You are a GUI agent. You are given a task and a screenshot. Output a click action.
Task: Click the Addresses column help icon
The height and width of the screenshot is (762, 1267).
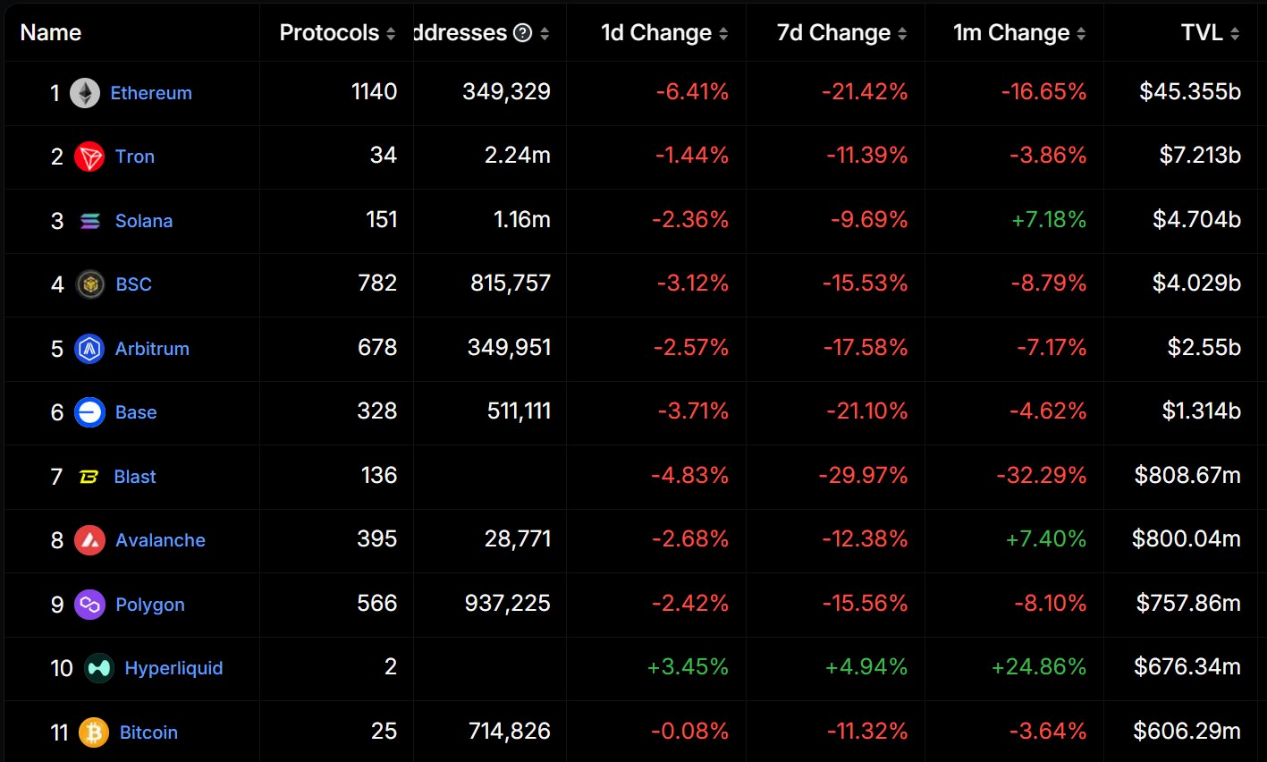point(522,33)
